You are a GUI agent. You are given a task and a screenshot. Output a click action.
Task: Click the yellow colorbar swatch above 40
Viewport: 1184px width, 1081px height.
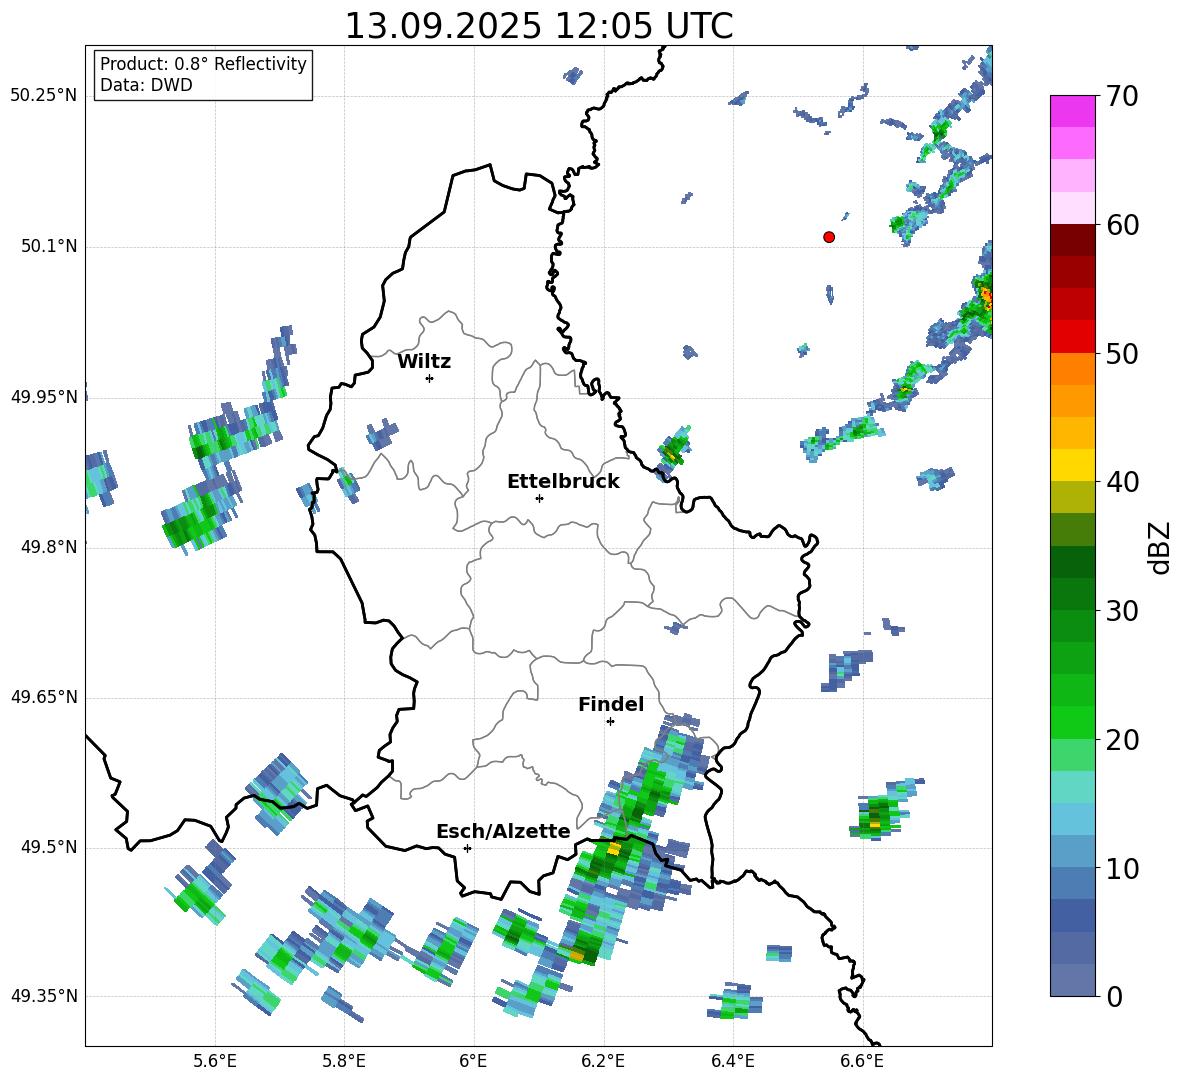1072,465
